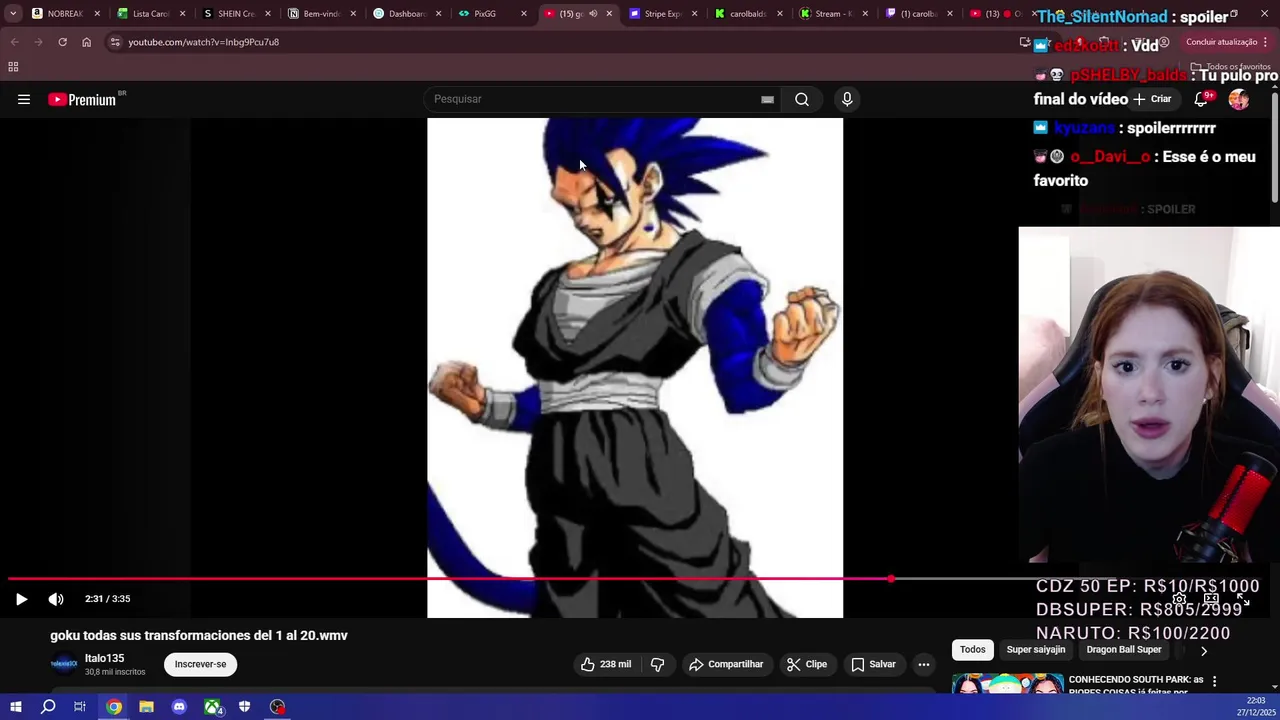Click the Criar create button

tap(1151, 99)
